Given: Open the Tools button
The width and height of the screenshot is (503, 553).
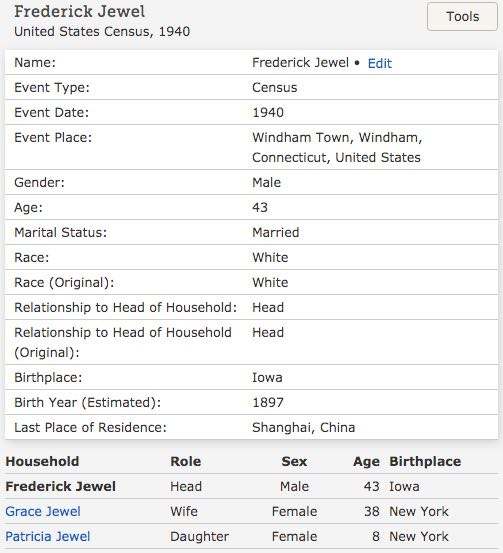Looking at the screenshot, I should click(x=462, y=17).
